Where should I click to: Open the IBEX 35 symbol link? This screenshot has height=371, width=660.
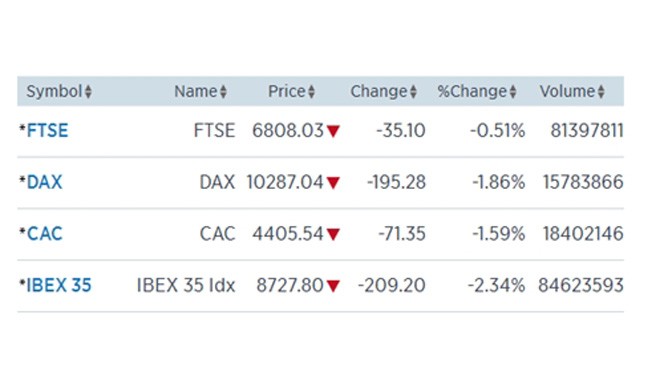[59, 286]
